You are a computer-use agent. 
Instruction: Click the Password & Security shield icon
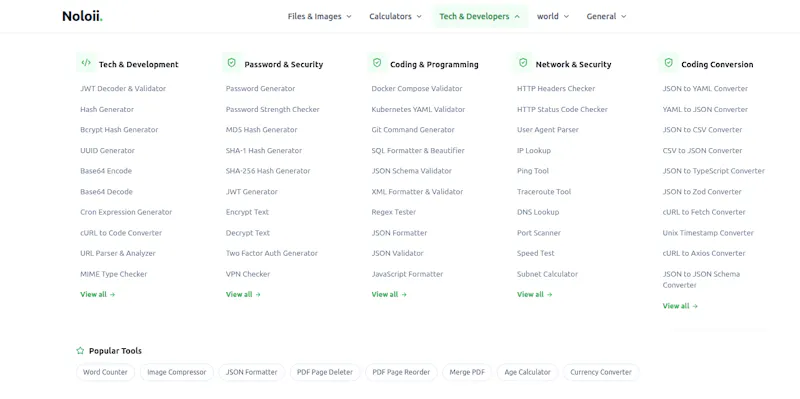[232, 63]
